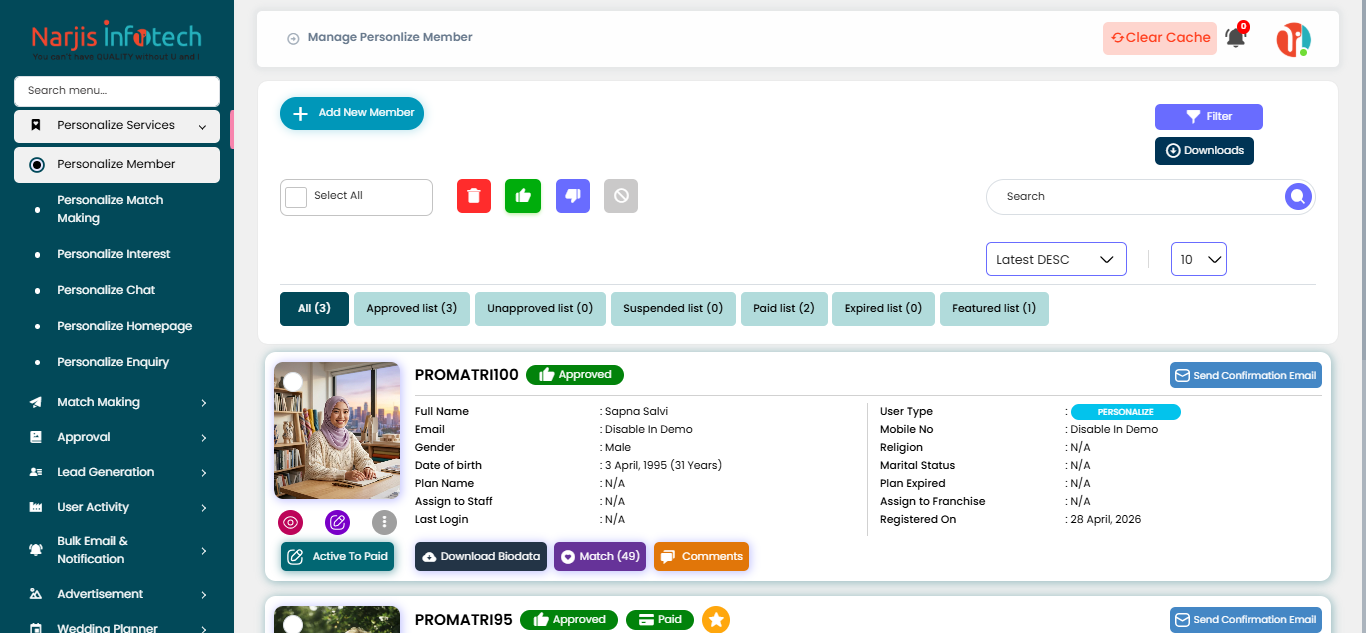Click the green thumbs-up approve icon
Screen dimensions: 1366x633
click(523, 196)
